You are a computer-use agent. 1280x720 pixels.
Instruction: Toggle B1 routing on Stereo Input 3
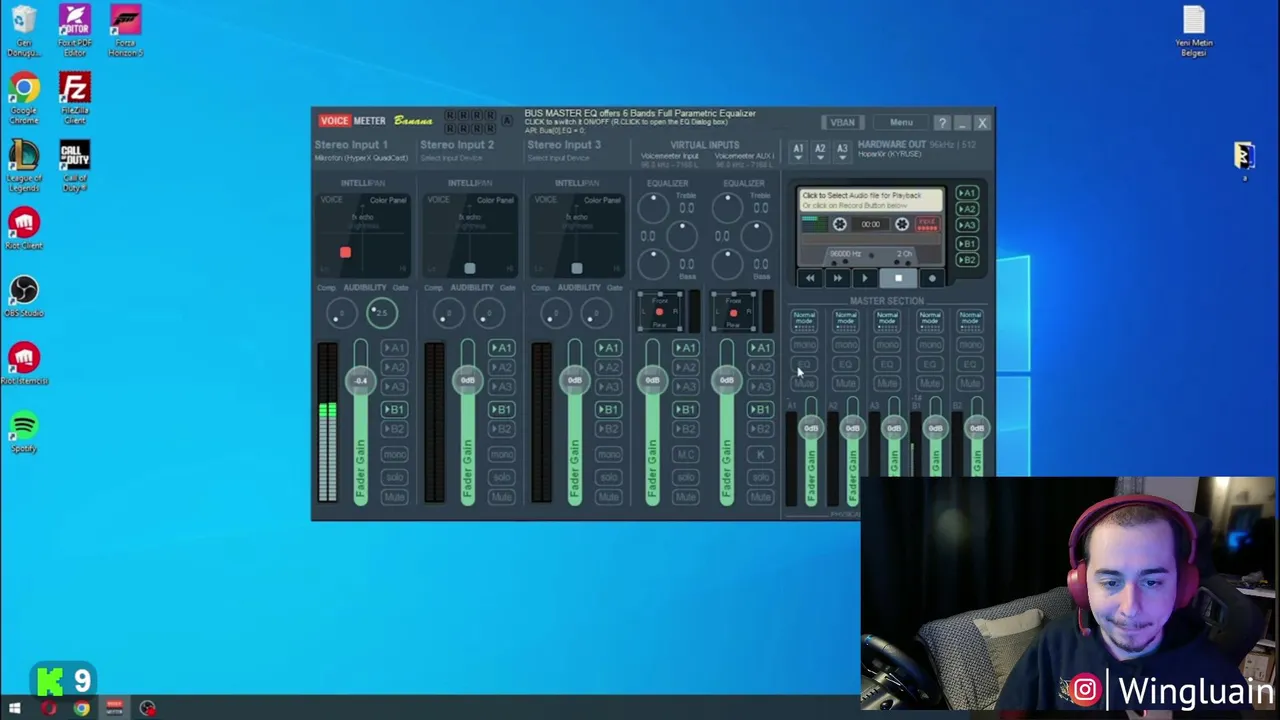click(x=608, y=410)
